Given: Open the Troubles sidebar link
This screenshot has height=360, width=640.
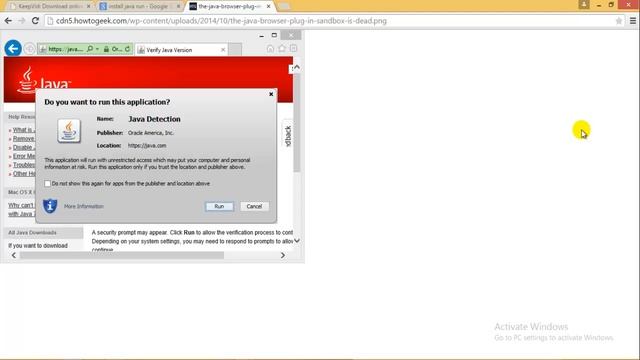Looking at the screenshot, I should point(24,165).
